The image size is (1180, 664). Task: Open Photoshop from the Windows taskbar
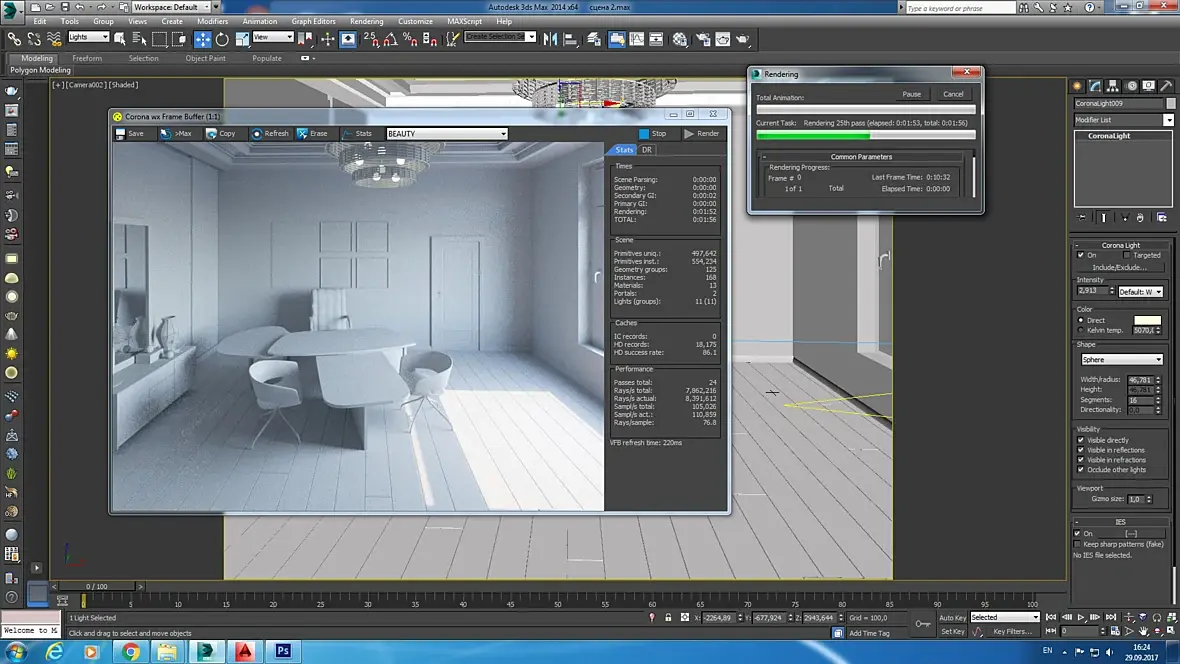(283, 651)
